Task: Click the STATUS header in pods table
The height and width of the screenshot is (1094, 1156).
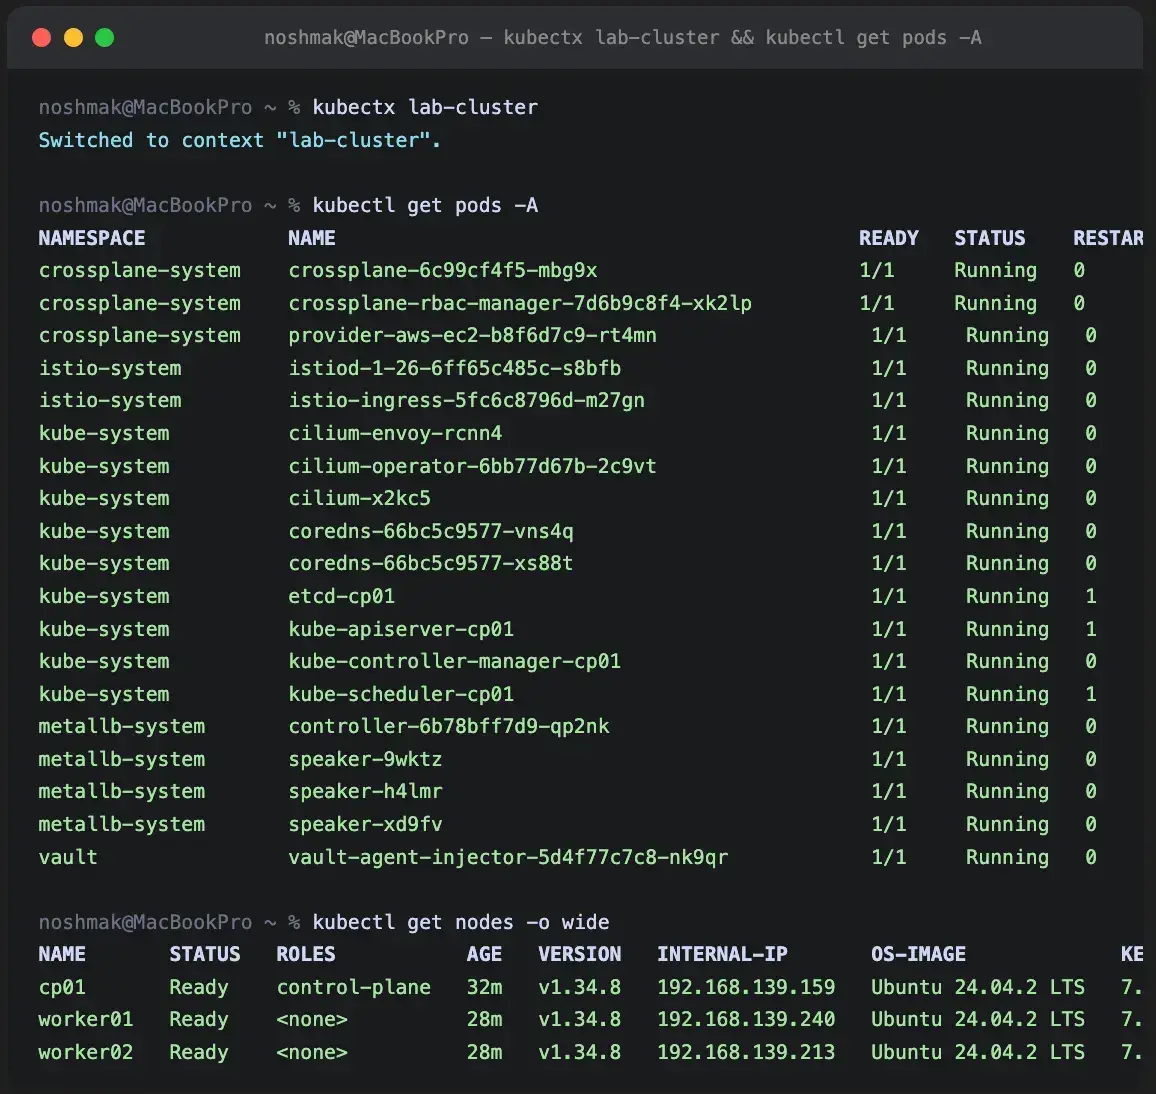Action: [x=989, y=238]
